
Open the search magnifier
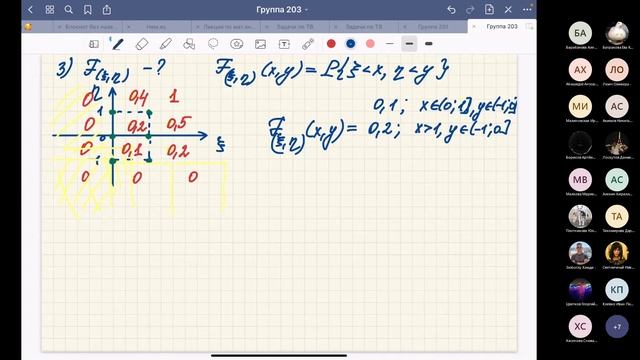pos(69,9)
